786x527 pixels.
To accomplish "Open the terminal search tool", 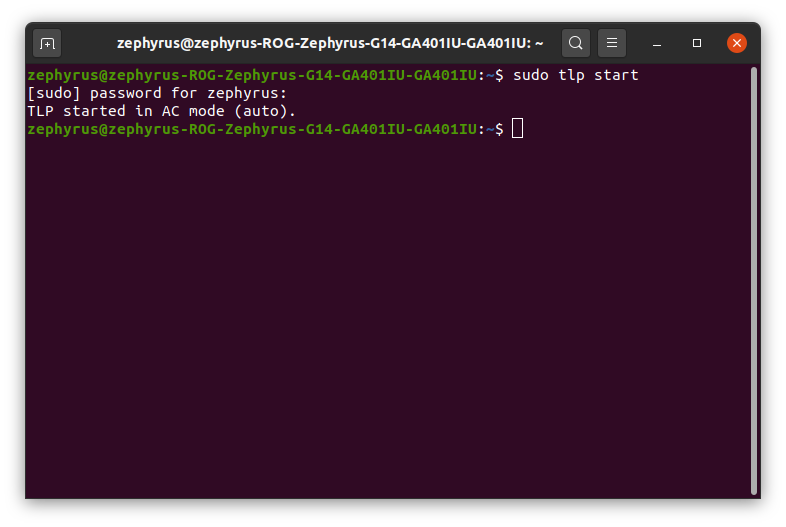I will click(x=575, y=43).
